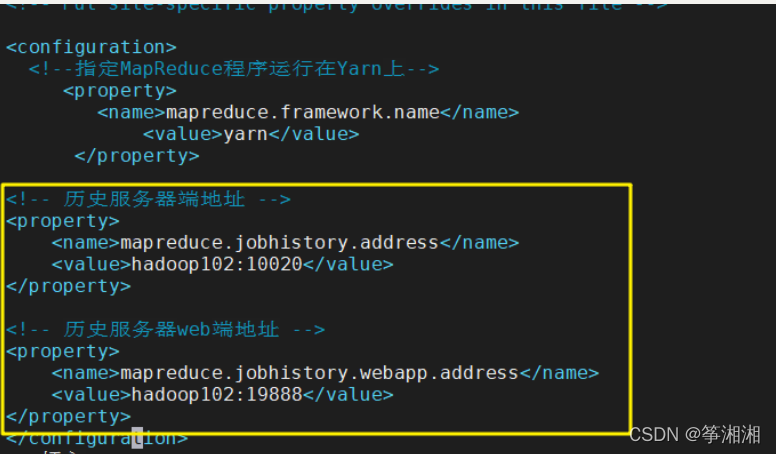The image size is (776, 454).
Task: Click the </property> tag below hadoop102:19888
Action: pos(68,416)
